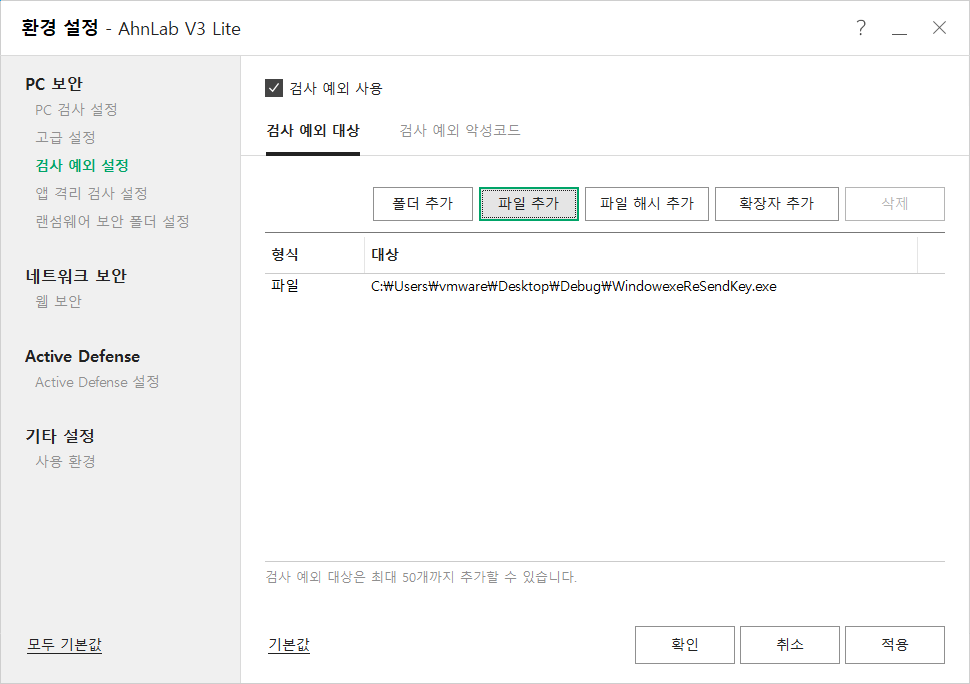The height and width of the screenshot is (684, 970).
Task: Apply settings with the 적용 button
Action: click(x=895, y=645)
